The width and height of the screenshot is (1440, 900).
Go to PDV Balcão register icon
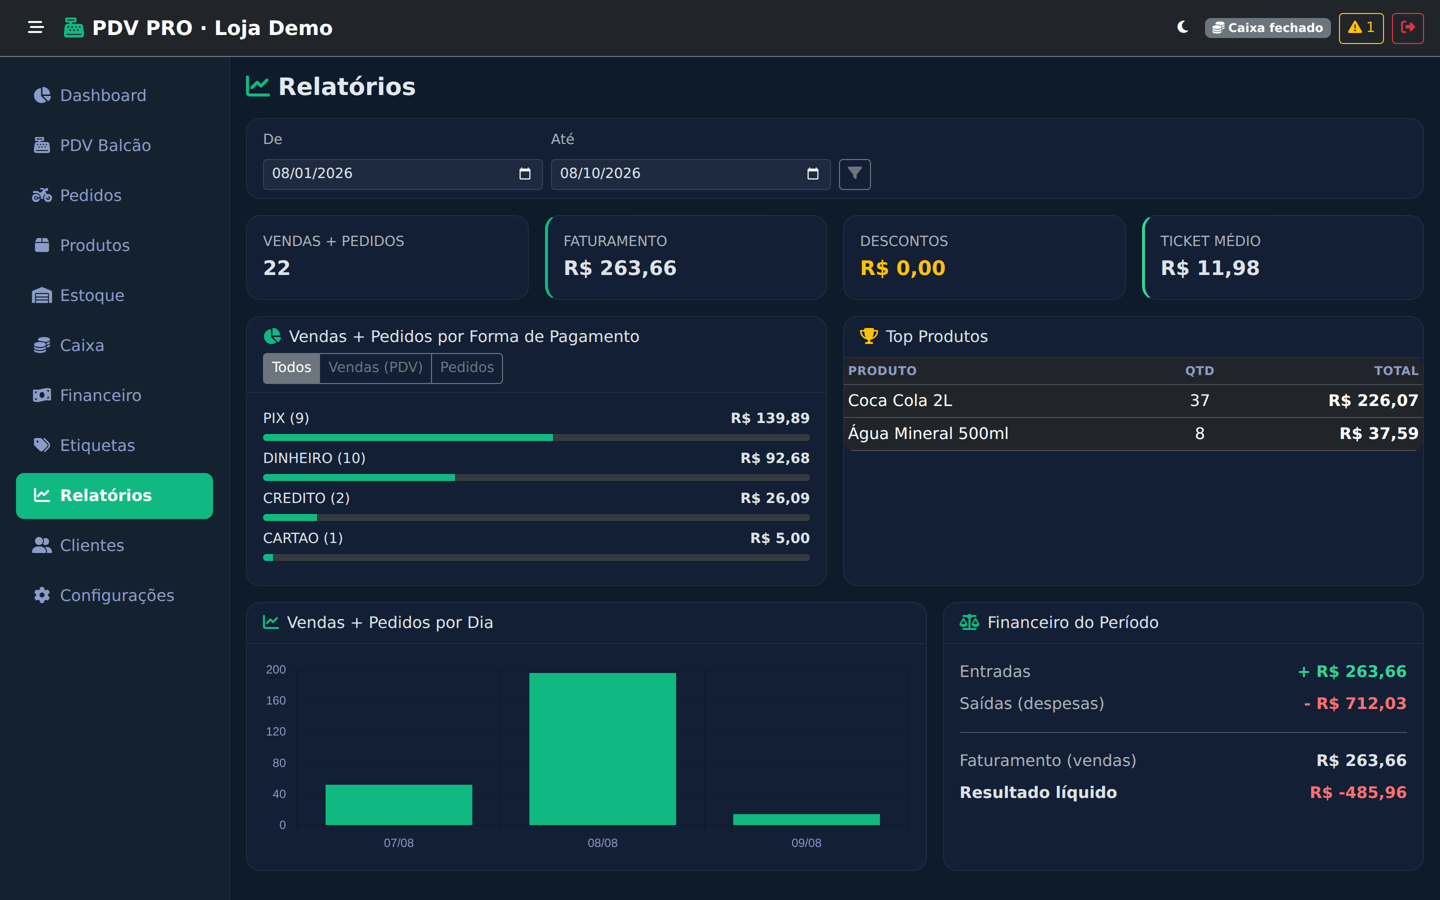(x=42, y=146)
